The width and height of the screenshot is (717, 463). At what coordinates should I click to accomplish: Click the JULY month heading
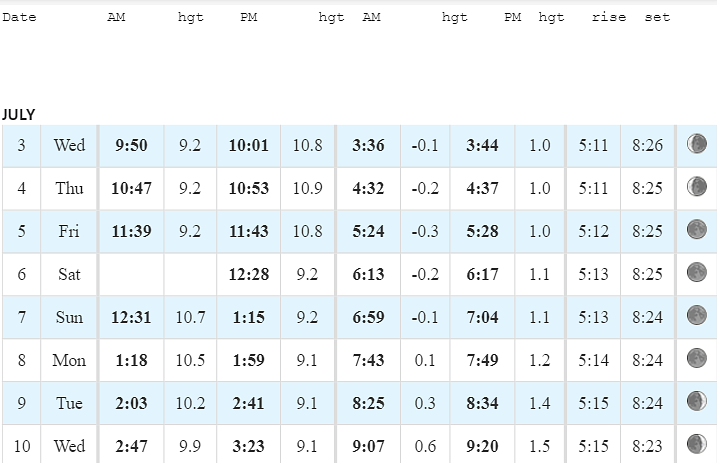[18, 114]
